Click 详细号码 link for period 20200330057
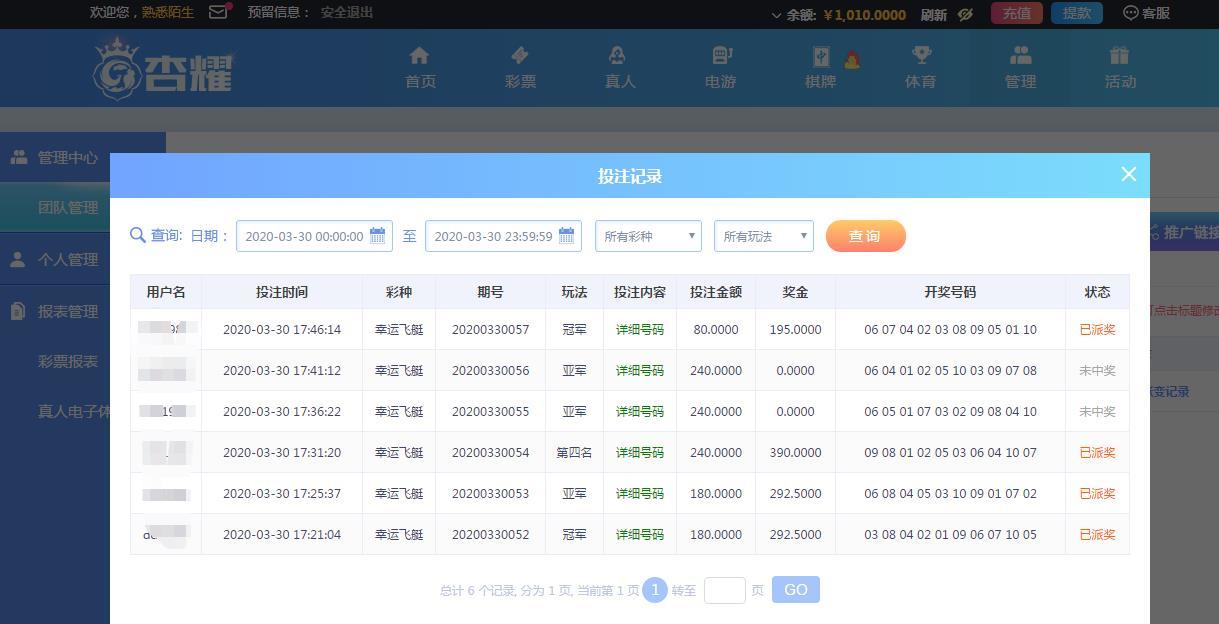 639,329
